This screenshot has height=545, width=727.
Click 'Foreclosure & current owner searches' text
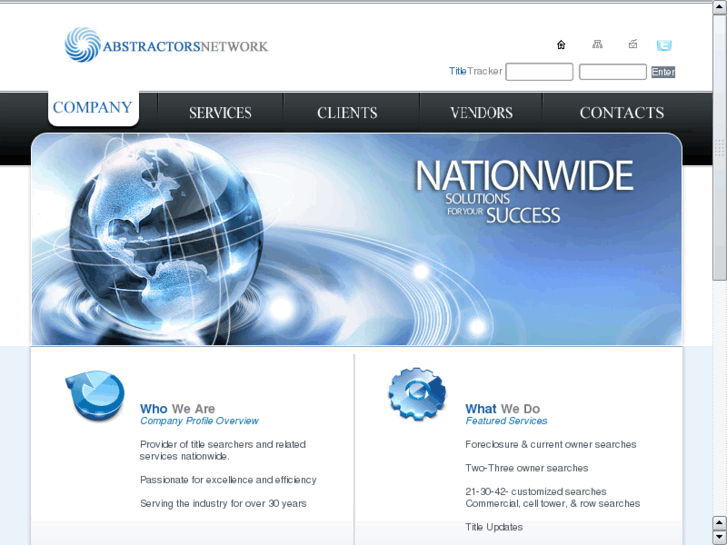[551, 444]
